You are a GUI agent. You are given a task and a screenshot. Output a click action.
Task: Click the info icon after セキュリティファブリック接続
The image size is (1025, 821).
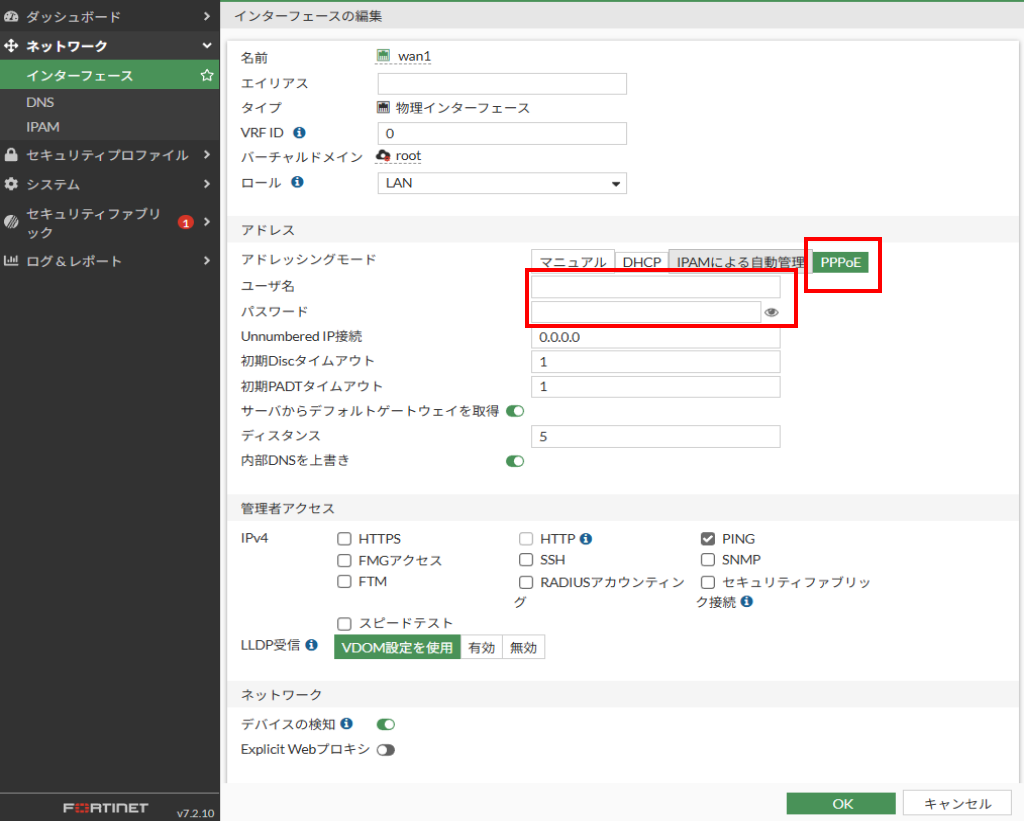pyautogui.click(x=746, y=601)
